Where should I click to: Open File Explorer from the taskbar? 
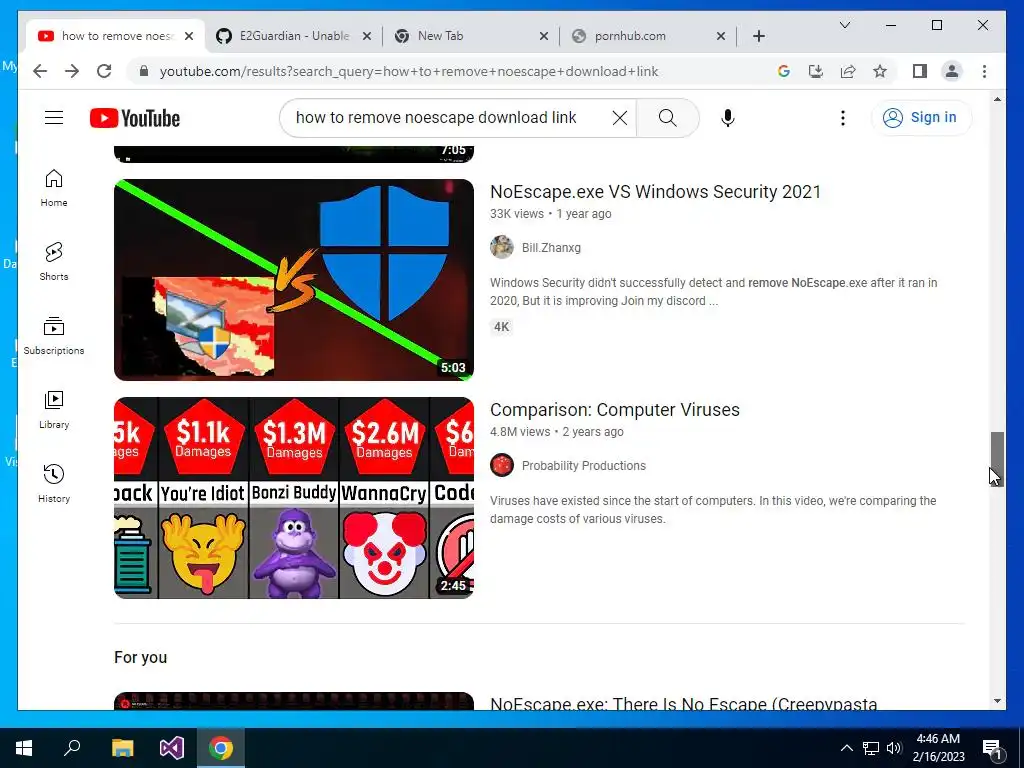point(122,748)
